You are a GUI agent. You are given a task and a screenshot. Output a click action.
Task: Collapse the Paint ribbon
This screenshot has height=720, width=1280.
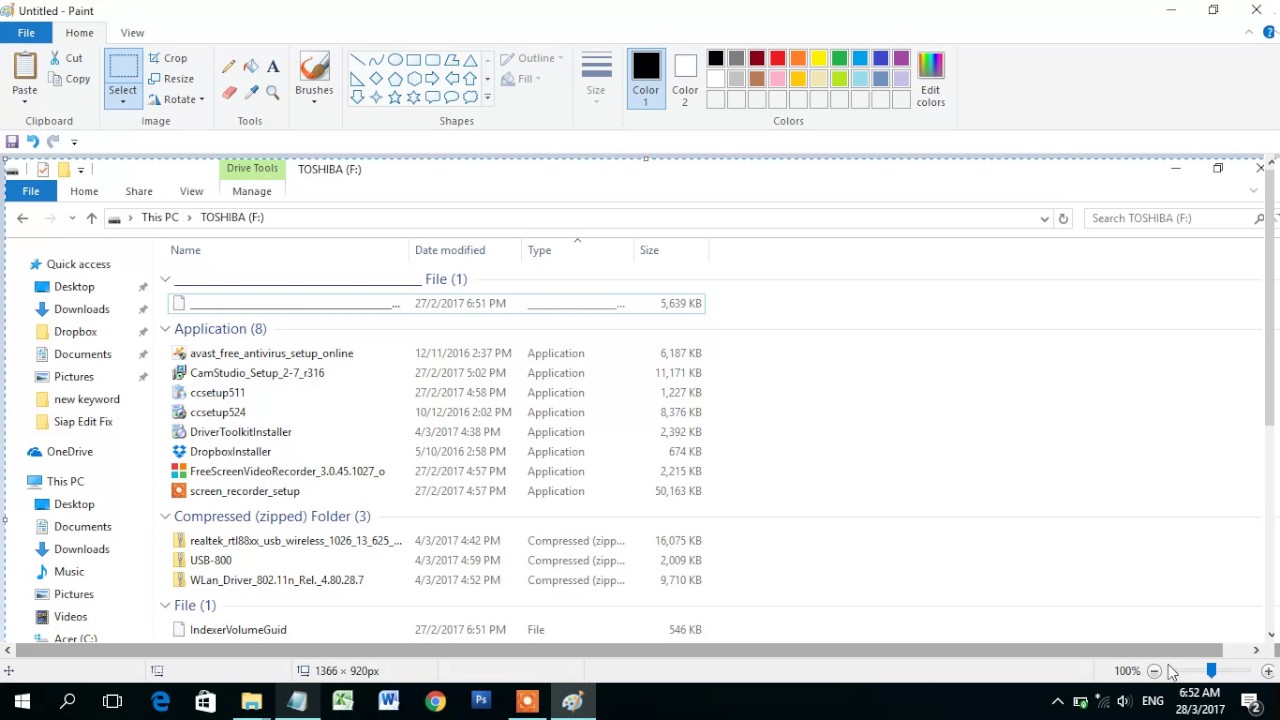[1249, 33]
